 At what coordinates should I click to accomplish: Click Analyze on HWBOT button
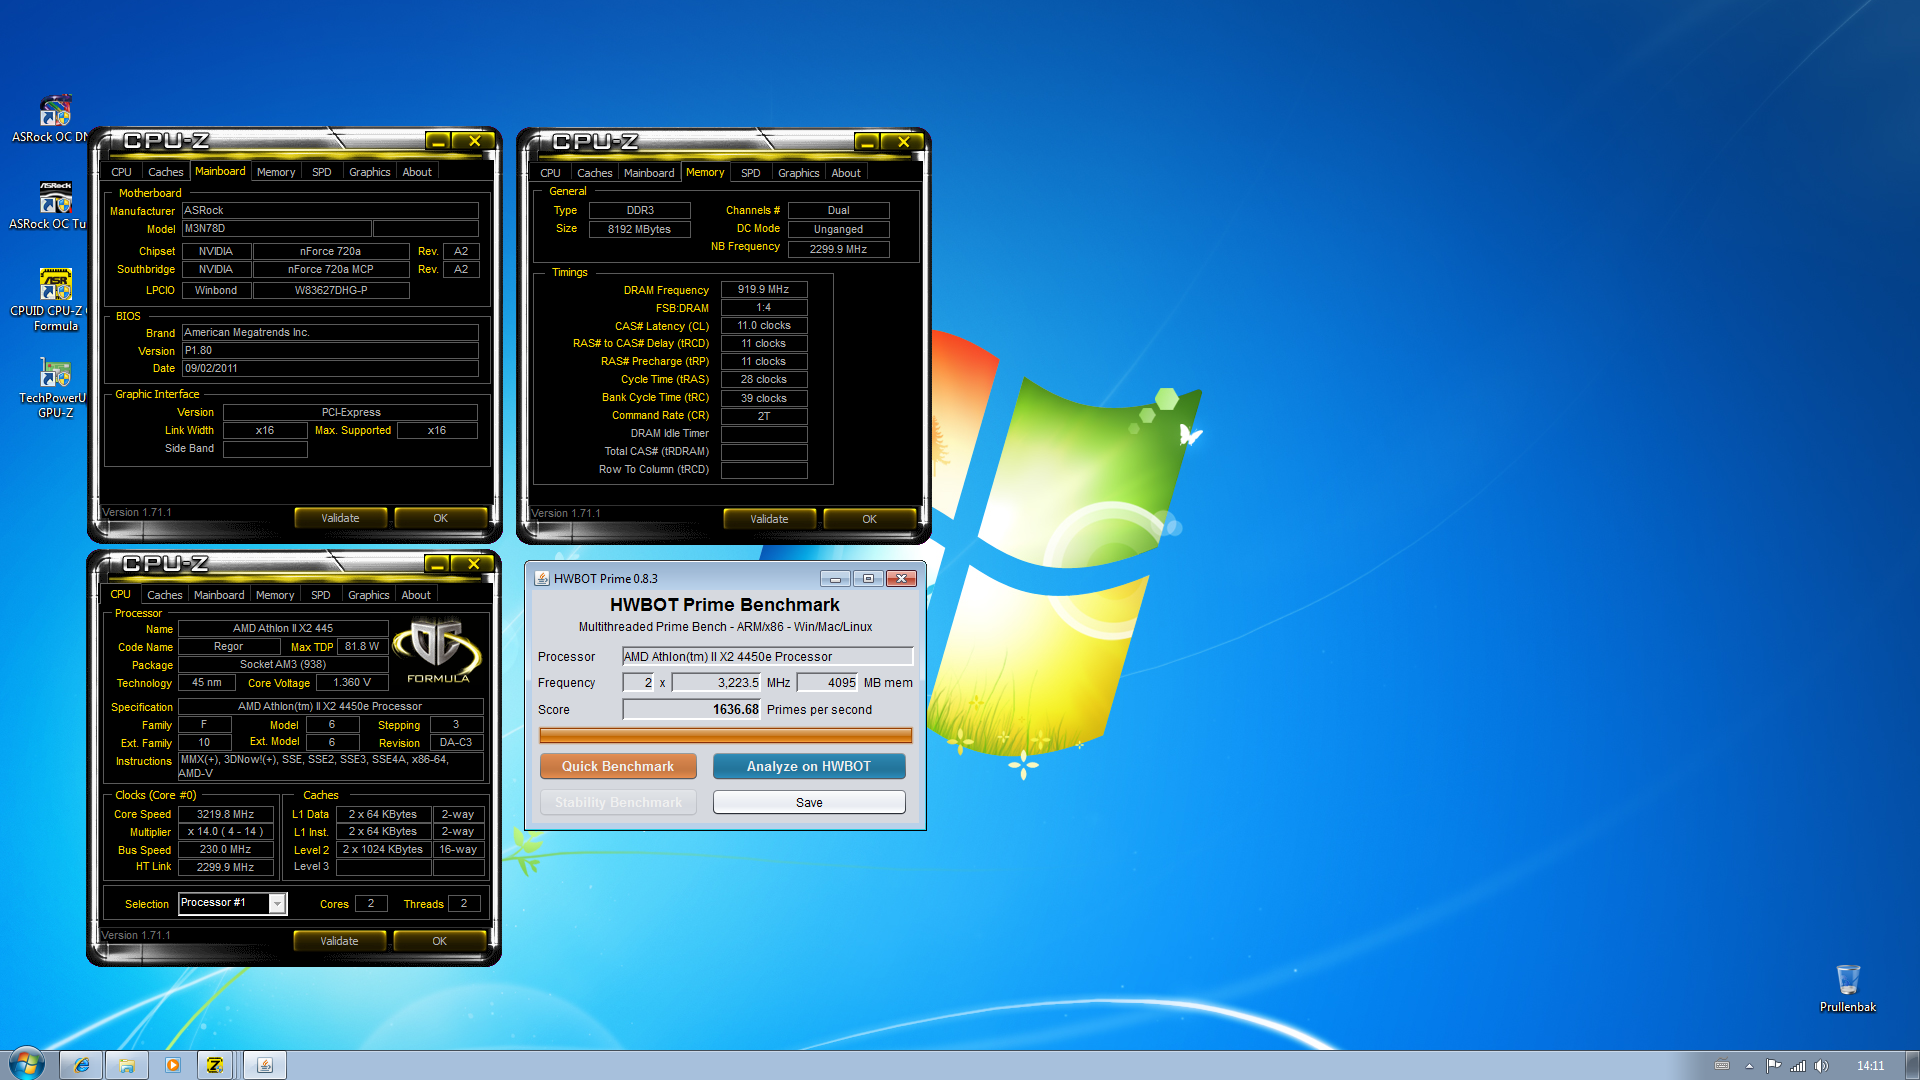[809, 766]
